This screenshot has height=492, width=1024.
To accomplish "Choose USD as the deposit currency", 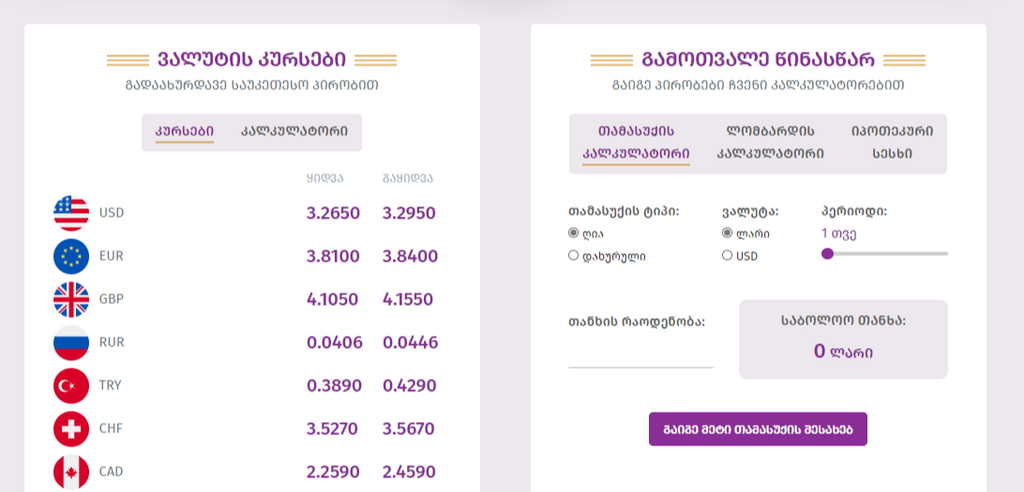I will pos(728,256).
